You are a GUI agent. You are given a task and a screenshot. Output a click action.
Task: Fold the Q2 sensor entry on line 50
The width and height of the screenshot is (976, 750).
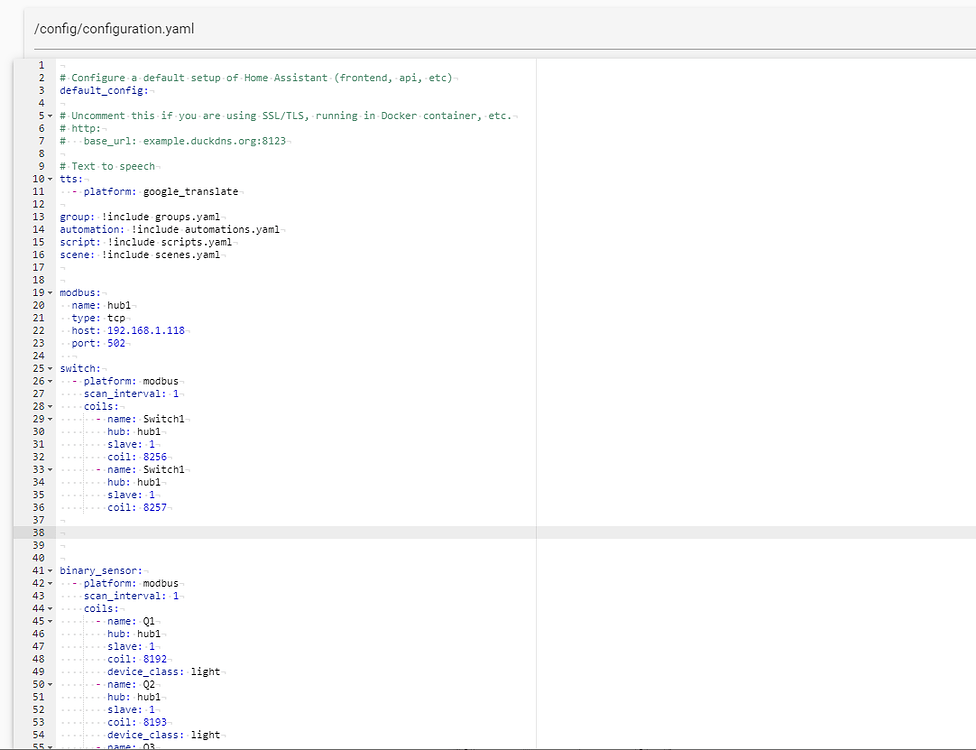tap(50, 685)
